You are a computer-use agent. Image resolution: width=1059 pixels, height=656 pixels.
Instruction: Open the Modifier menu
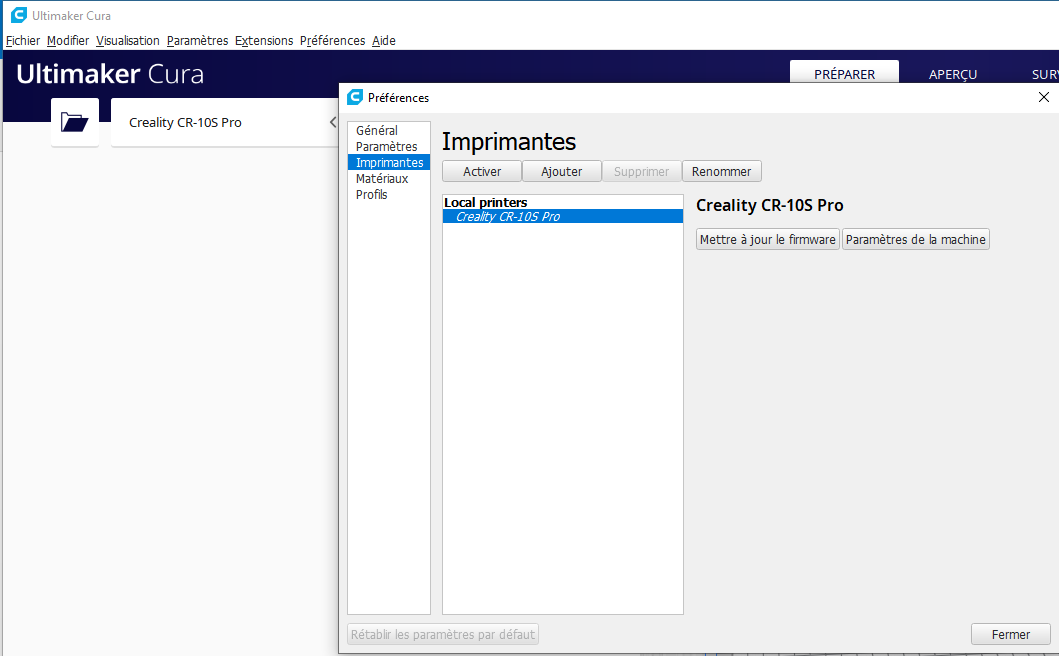coord(68,41)
